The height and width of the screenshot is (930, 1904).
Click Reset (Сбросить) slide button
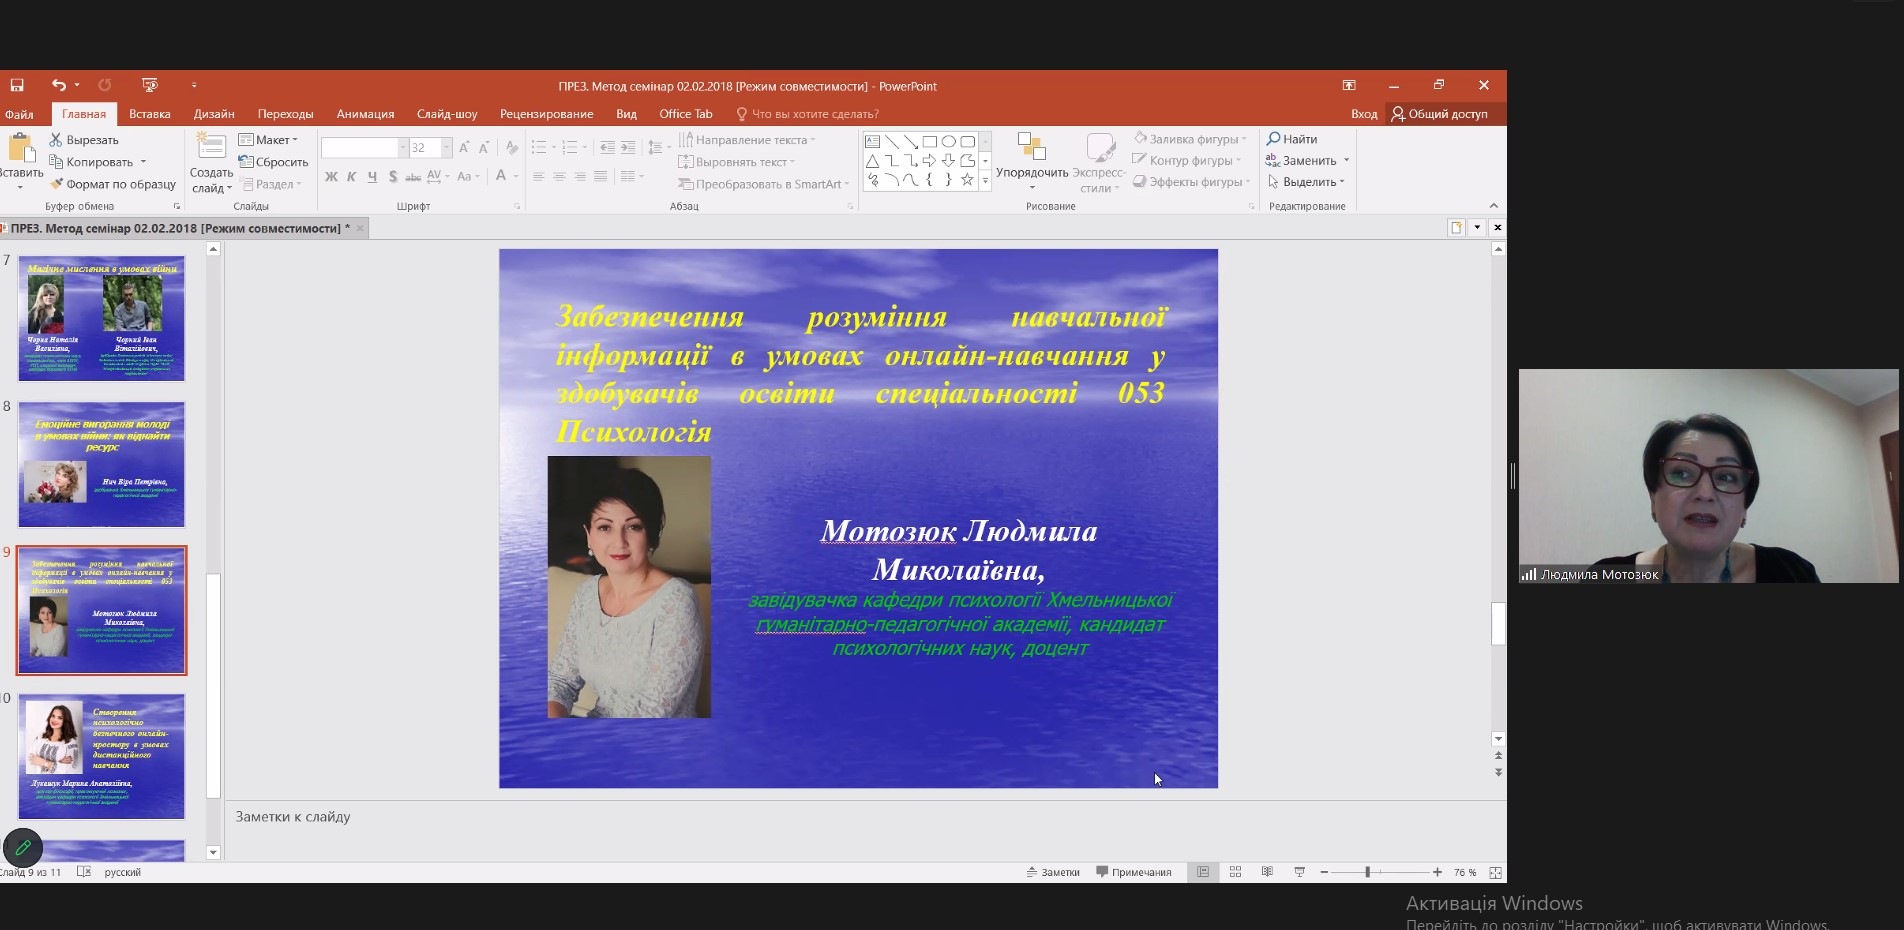click(274, 162)
